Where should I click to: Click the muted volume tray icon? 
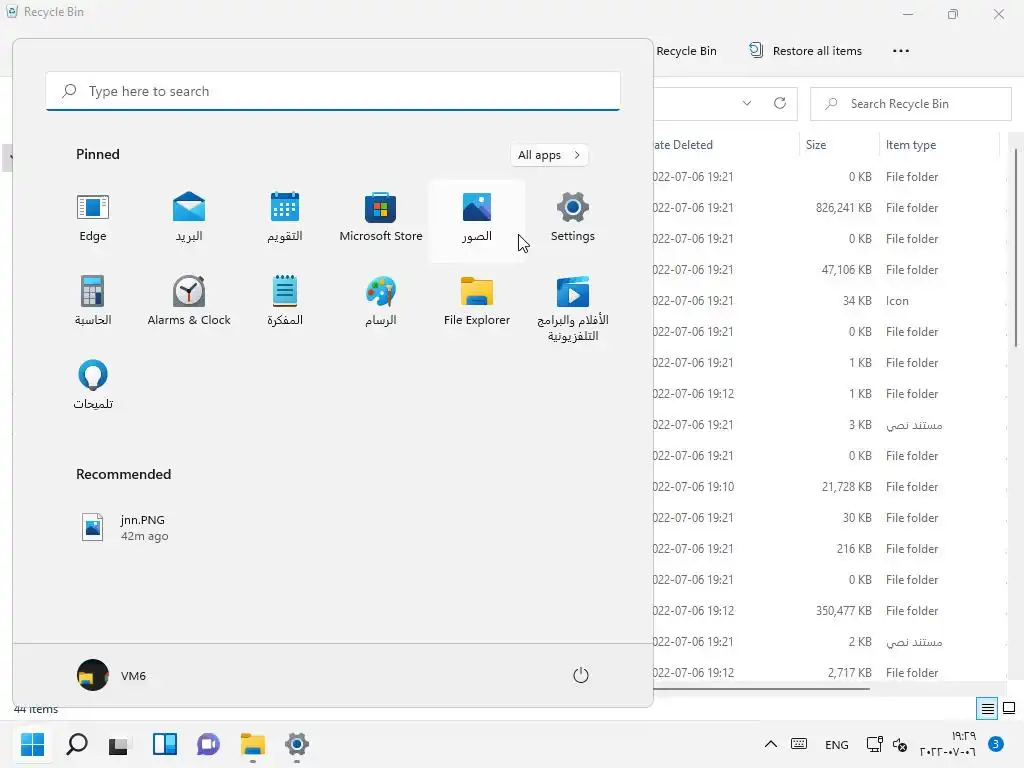[x=899, y=744]
